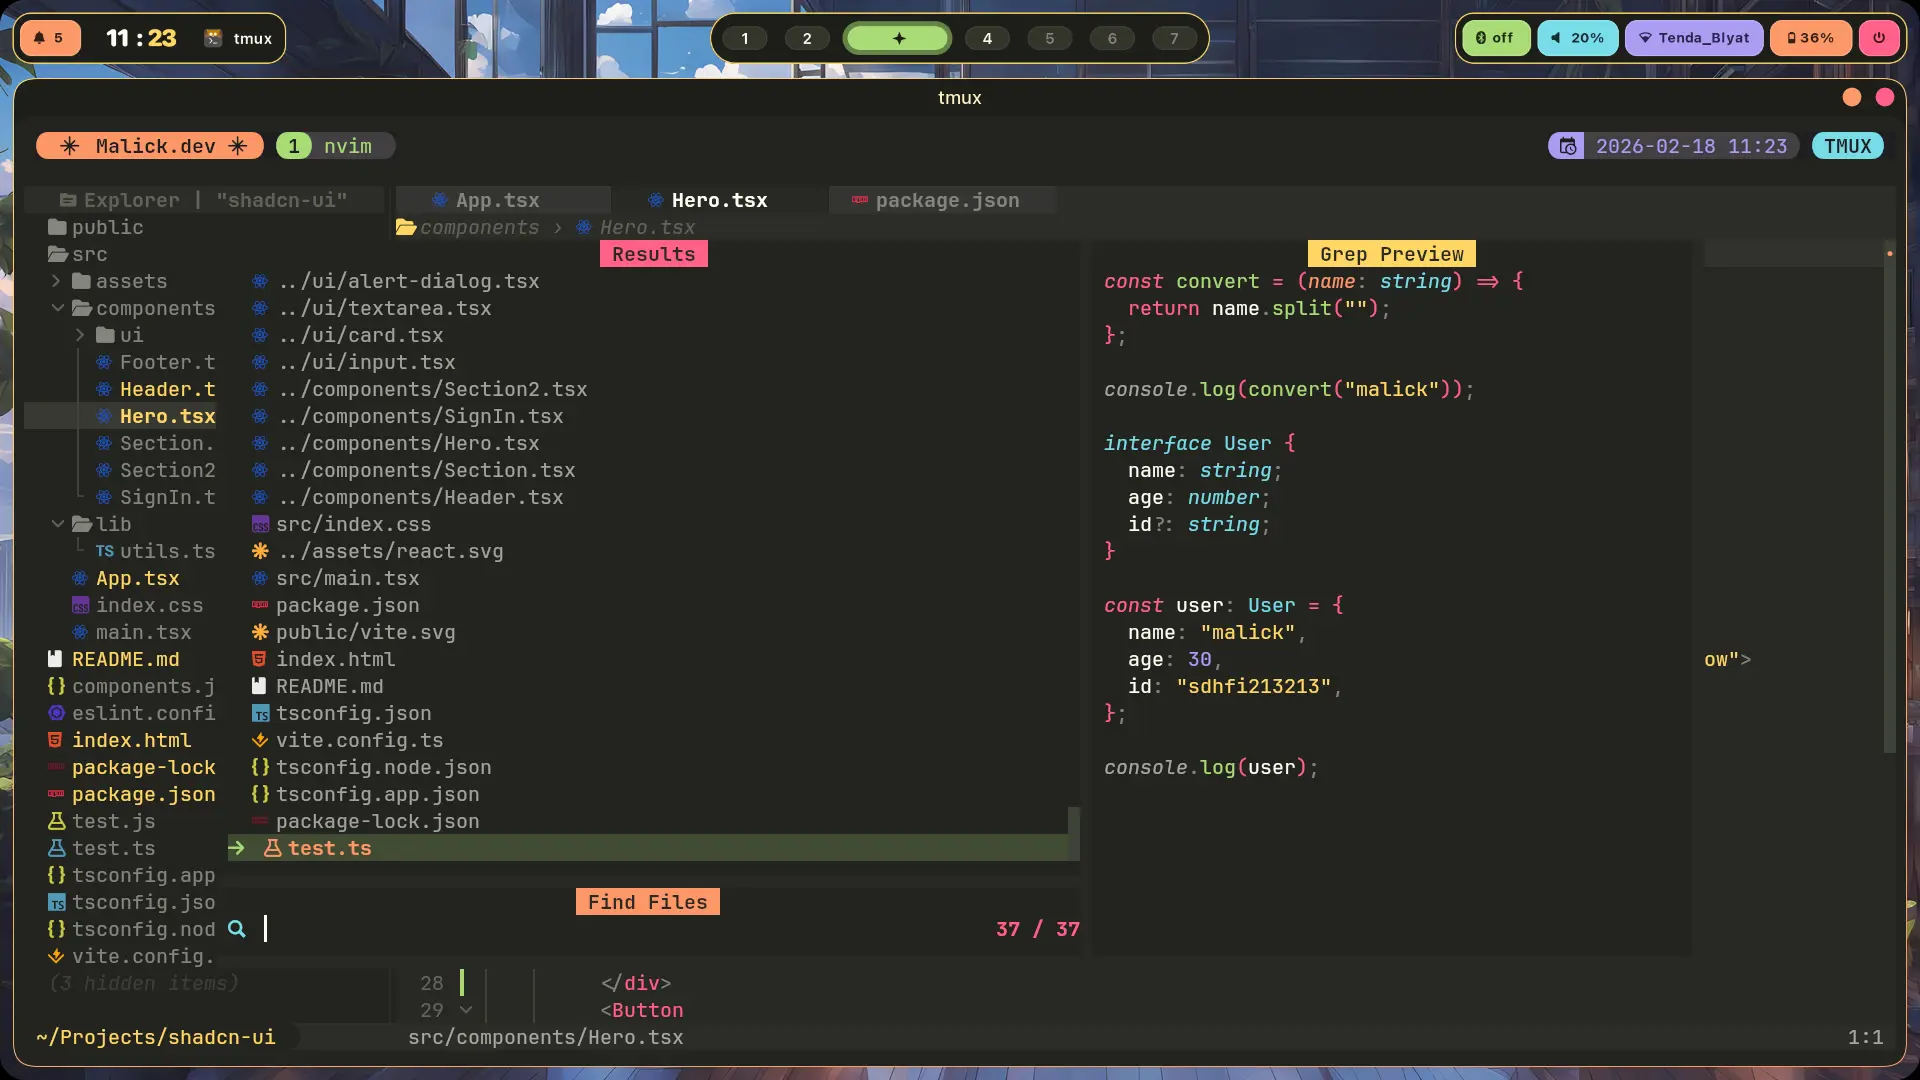
Task: Click the editor's right-side scrollbar
Action: point(1890,496)
